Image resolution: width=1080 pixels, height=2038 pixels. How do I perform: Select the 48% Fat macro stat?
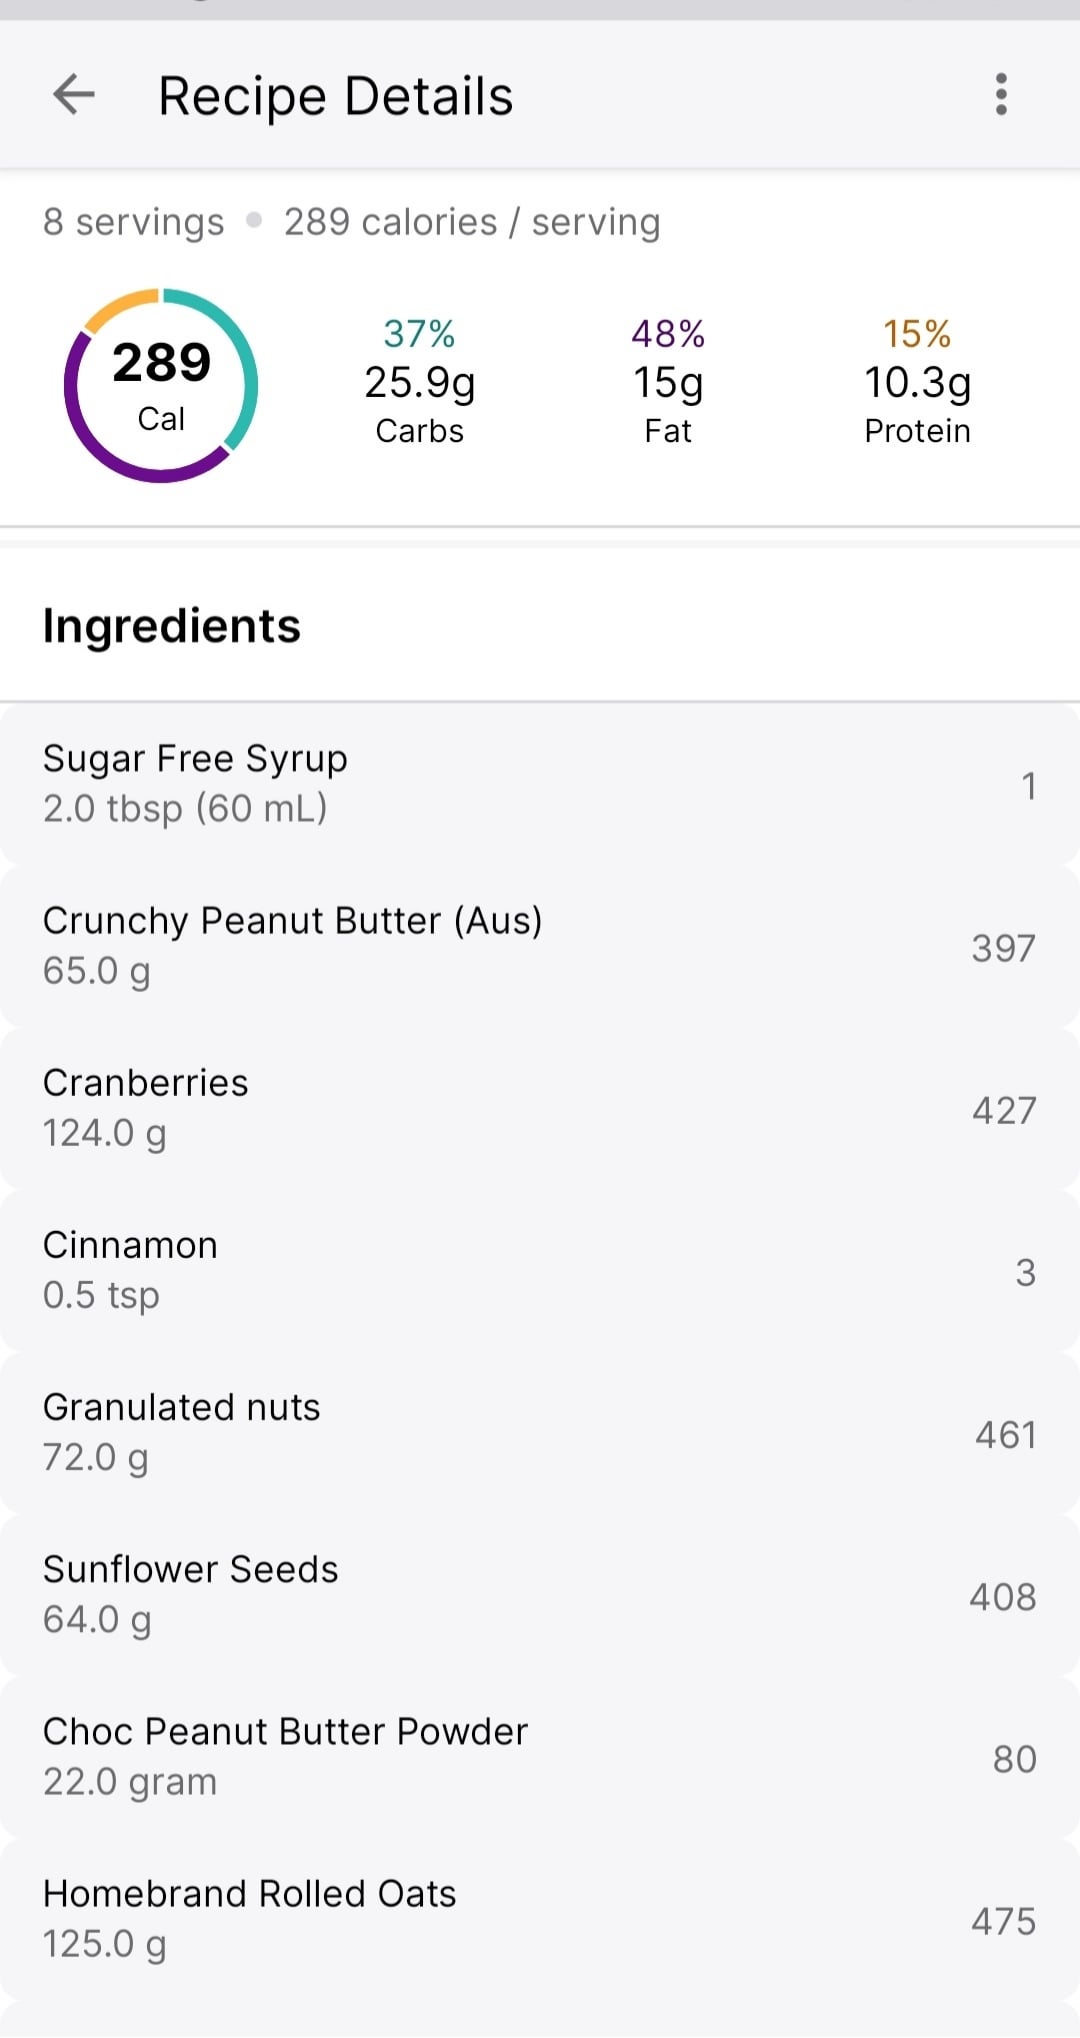click(668, 381)
